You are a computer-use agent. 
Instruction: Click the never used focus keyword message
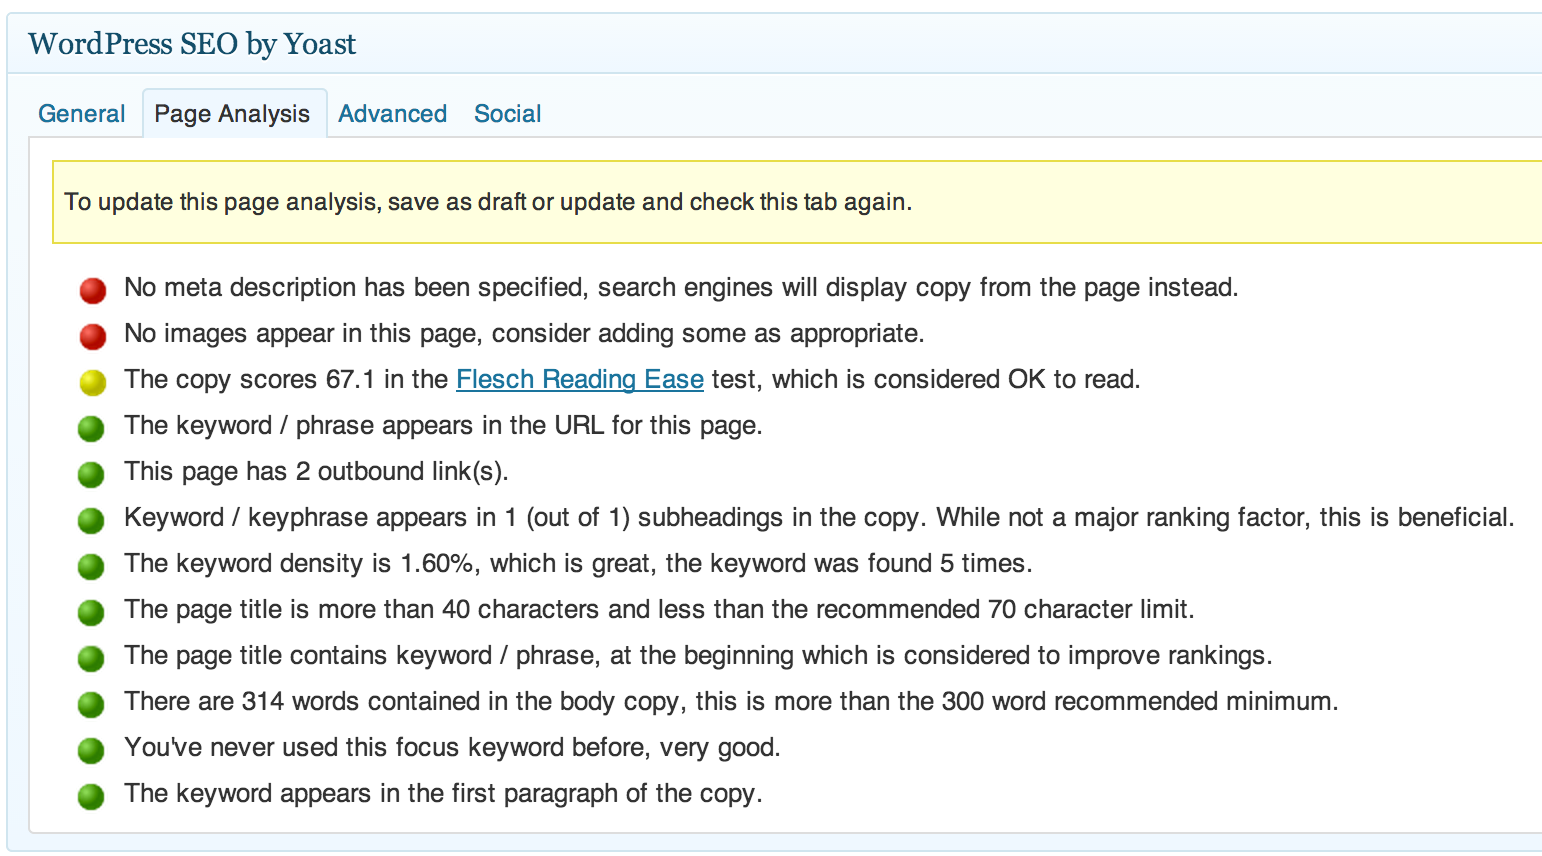click(x=451, y=748)
